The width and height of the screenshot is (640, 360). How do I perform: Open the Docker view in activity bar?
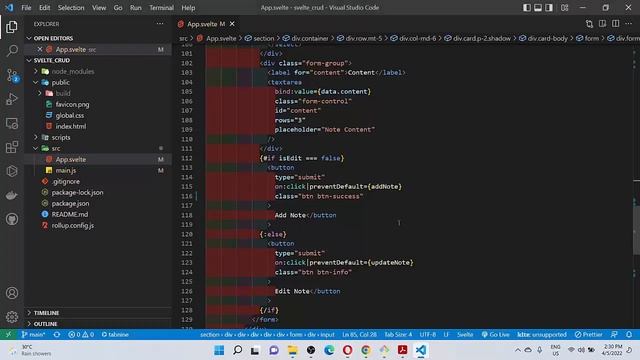(x=12, y=195)
